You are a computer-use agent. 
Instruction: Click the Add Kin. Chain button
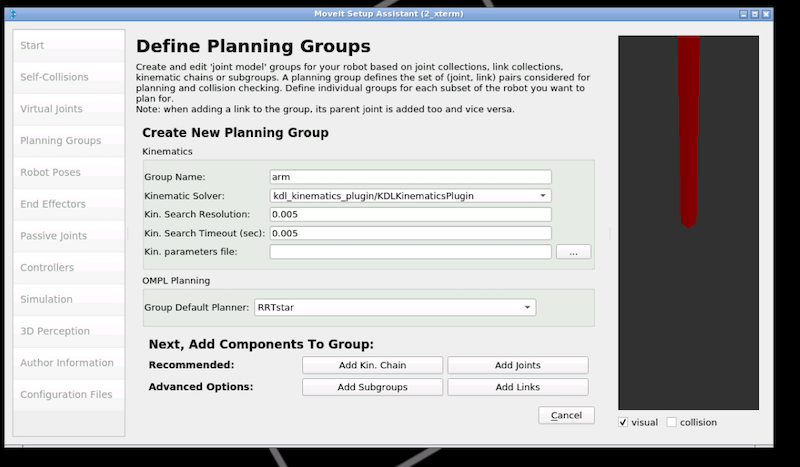pos(372,365)
